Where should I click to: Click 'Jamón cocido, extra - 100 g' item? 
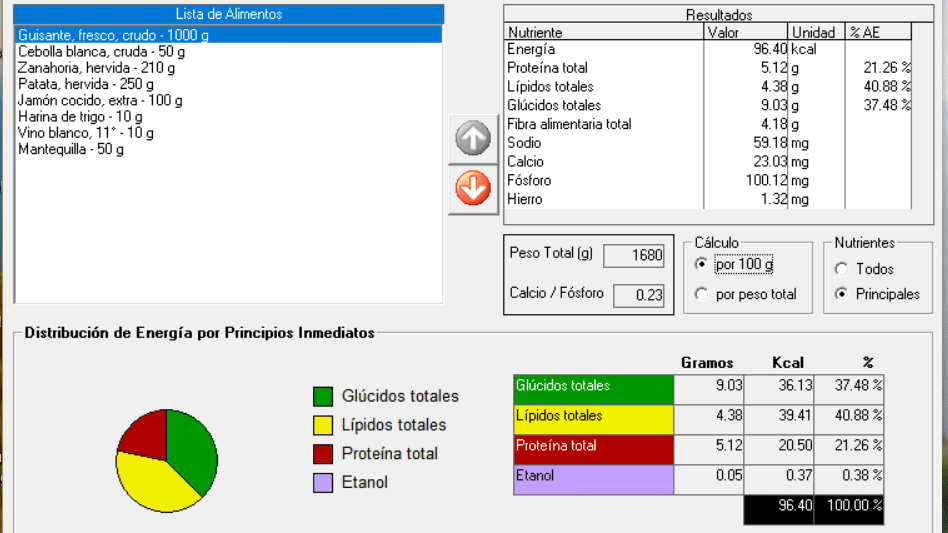click(x=100, y=100)
